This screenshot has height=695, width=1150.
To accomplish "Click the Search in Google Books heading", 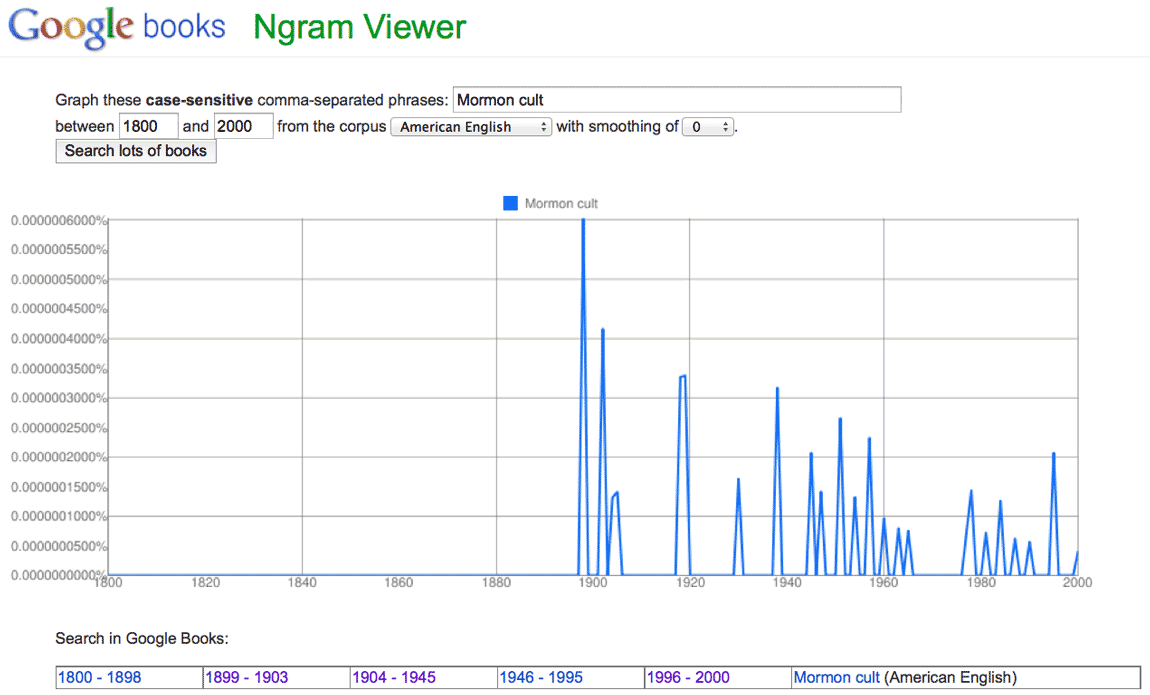I will pos(142,639).
